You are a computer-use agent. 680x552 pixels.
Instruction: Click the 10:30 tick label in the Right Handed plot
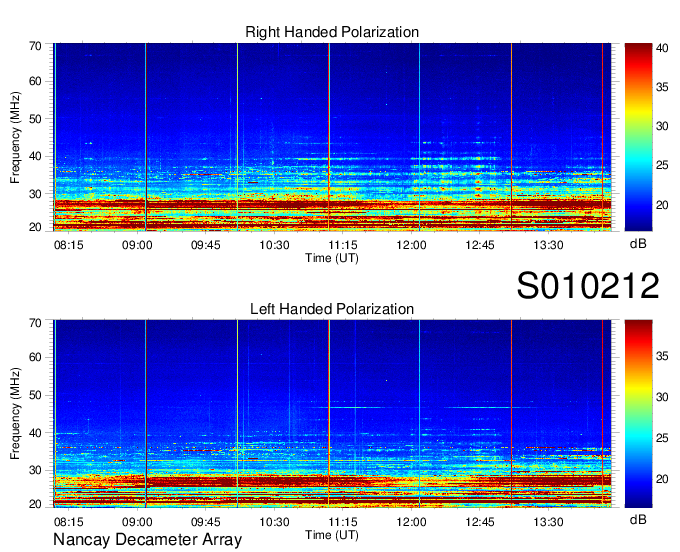coord(274,245)
